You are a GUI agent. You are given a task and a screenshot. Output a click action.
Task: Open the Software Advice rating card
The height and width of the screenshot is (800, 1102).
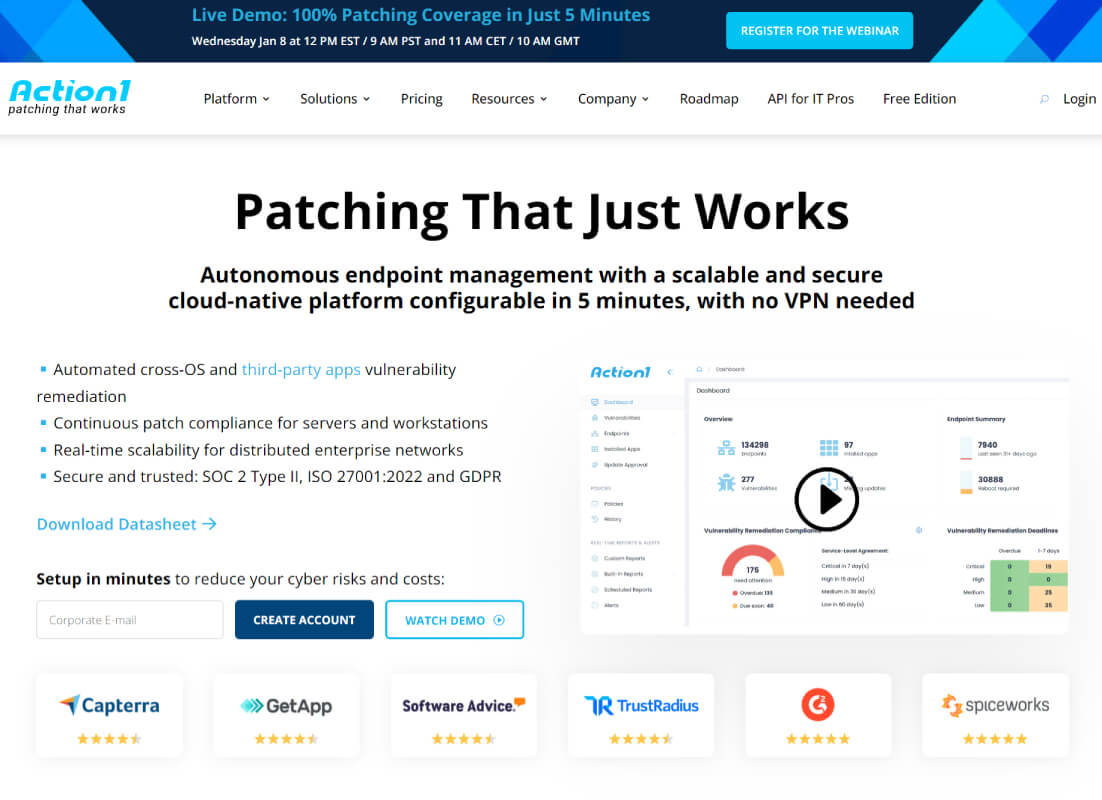point(463,716)
